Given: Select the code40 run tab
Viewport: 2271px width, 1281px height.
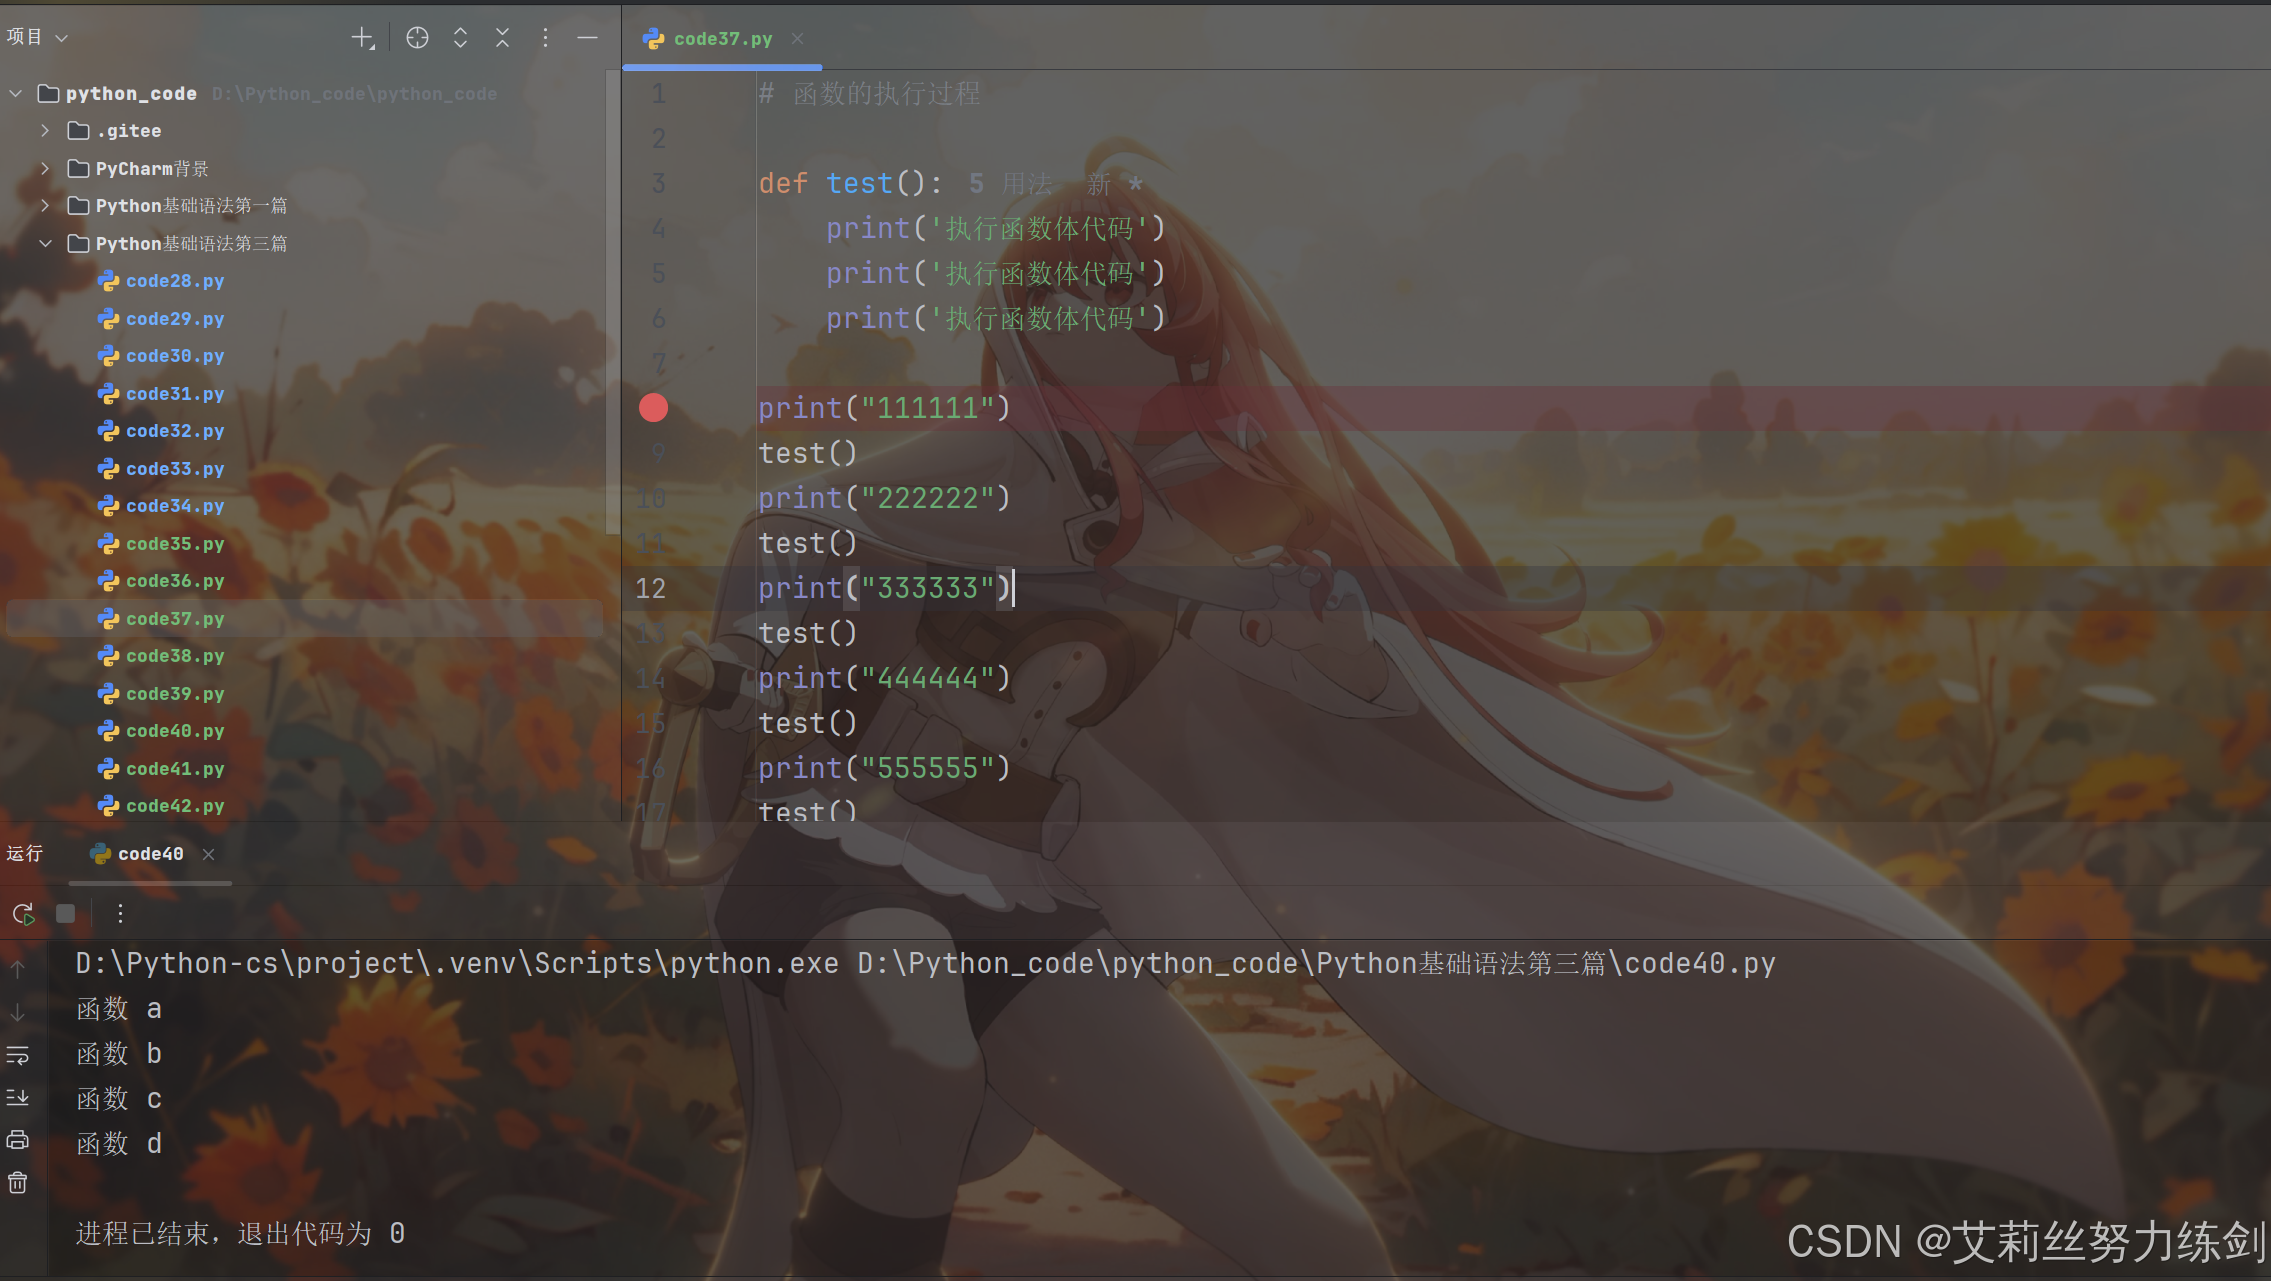Looking at the screenshot, I should (x=150, y=854).
